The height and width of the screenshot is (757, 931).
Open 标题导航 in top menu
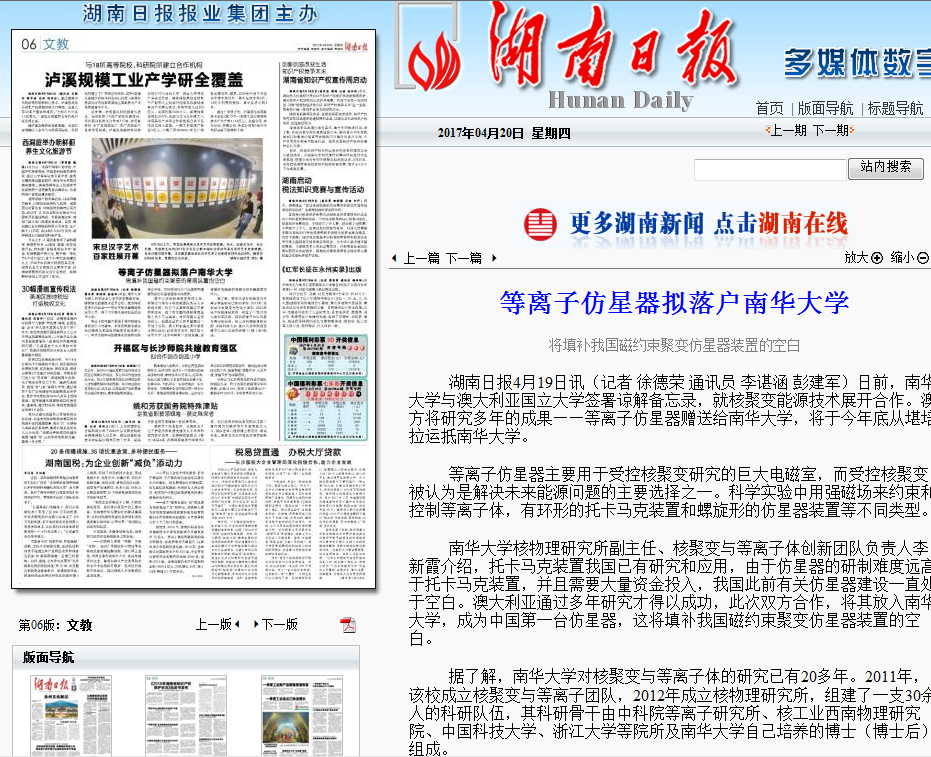point(895,108)
